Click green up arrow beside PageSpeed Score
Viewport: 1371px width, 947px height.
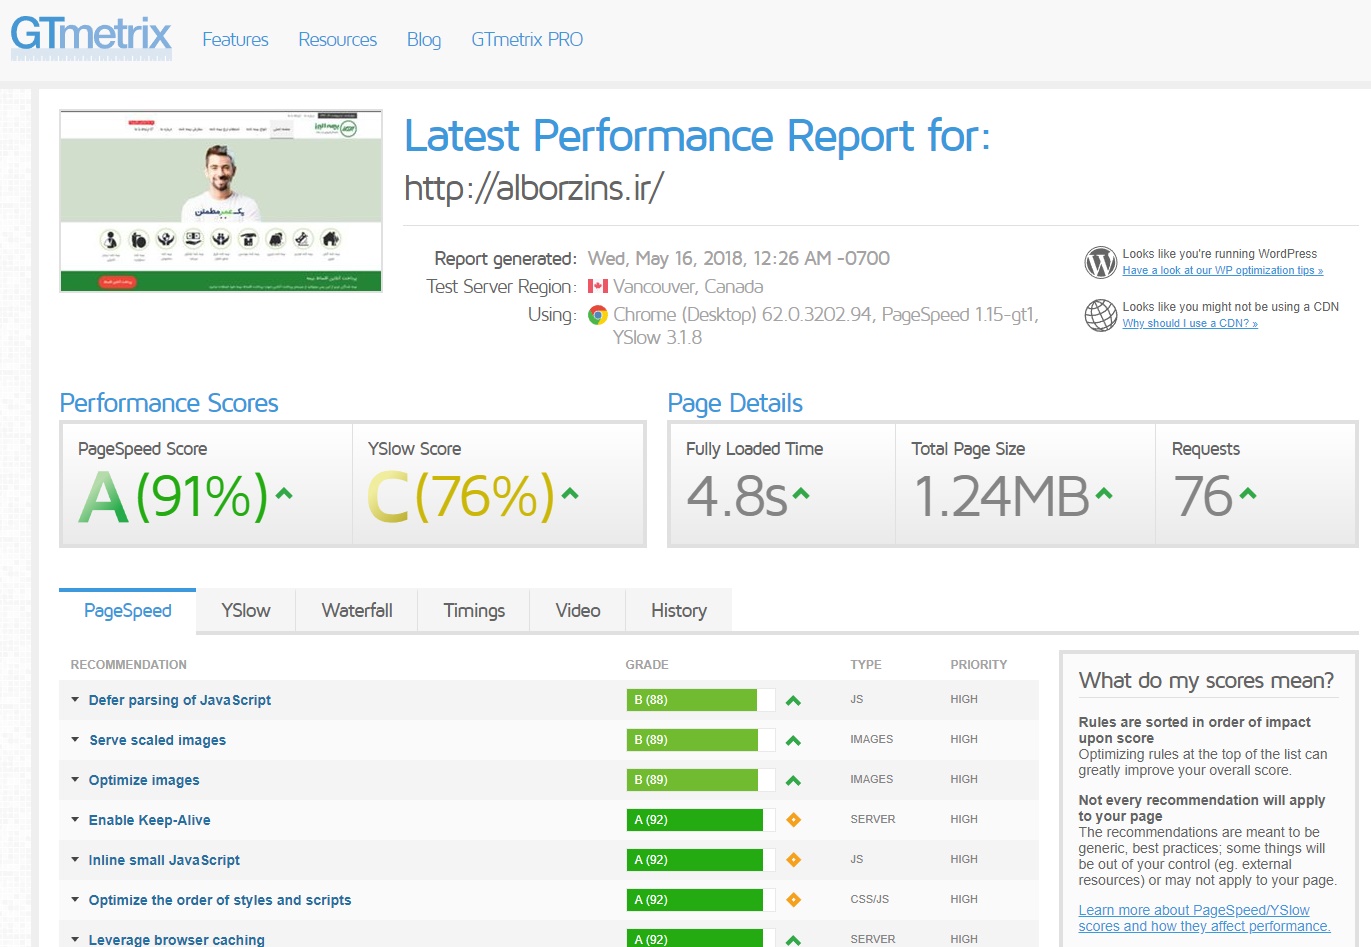click(284, 493)
